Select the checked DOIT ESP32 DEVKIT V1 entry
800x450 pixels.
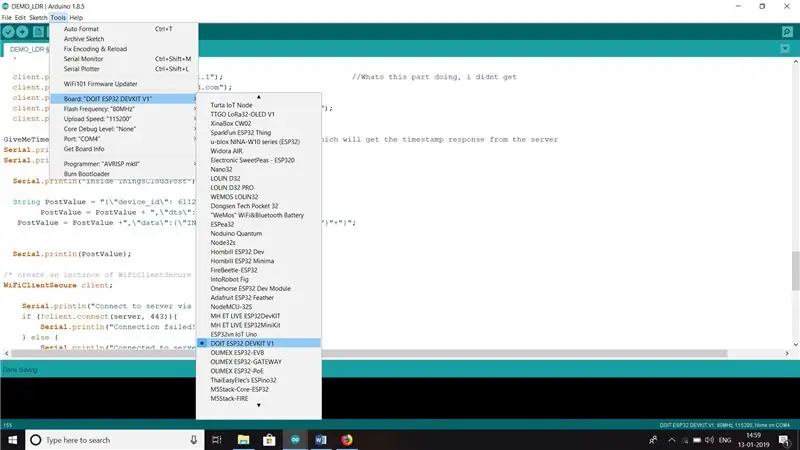259,343
